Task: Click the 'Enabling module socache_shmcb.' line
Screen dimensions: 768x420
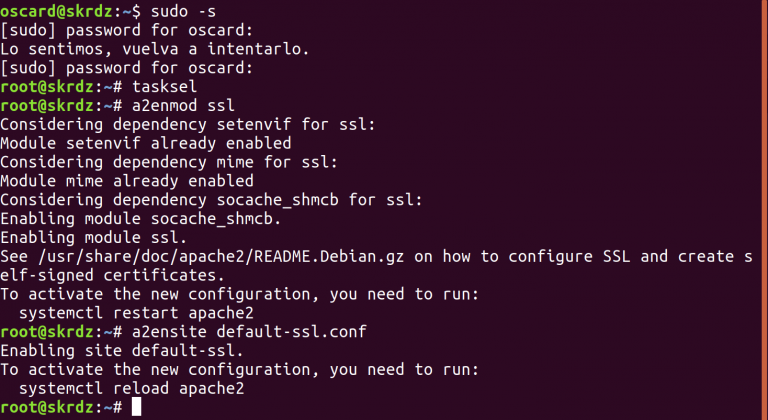Action: click(141, 219)
